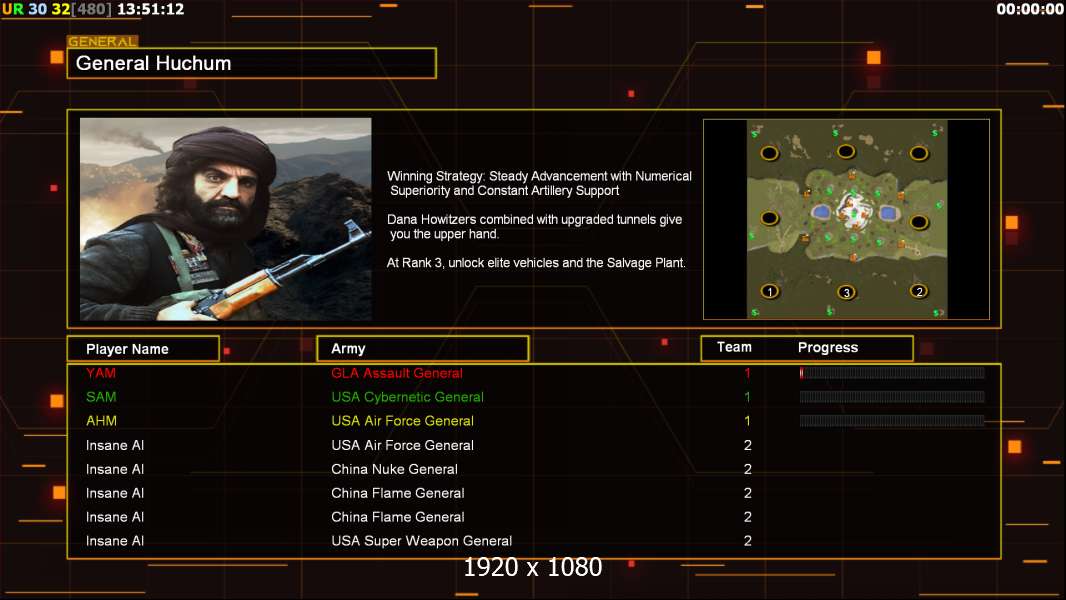Click YAM's loading progress bar
Screen dimensions: 1066x600
coord(892,372)
